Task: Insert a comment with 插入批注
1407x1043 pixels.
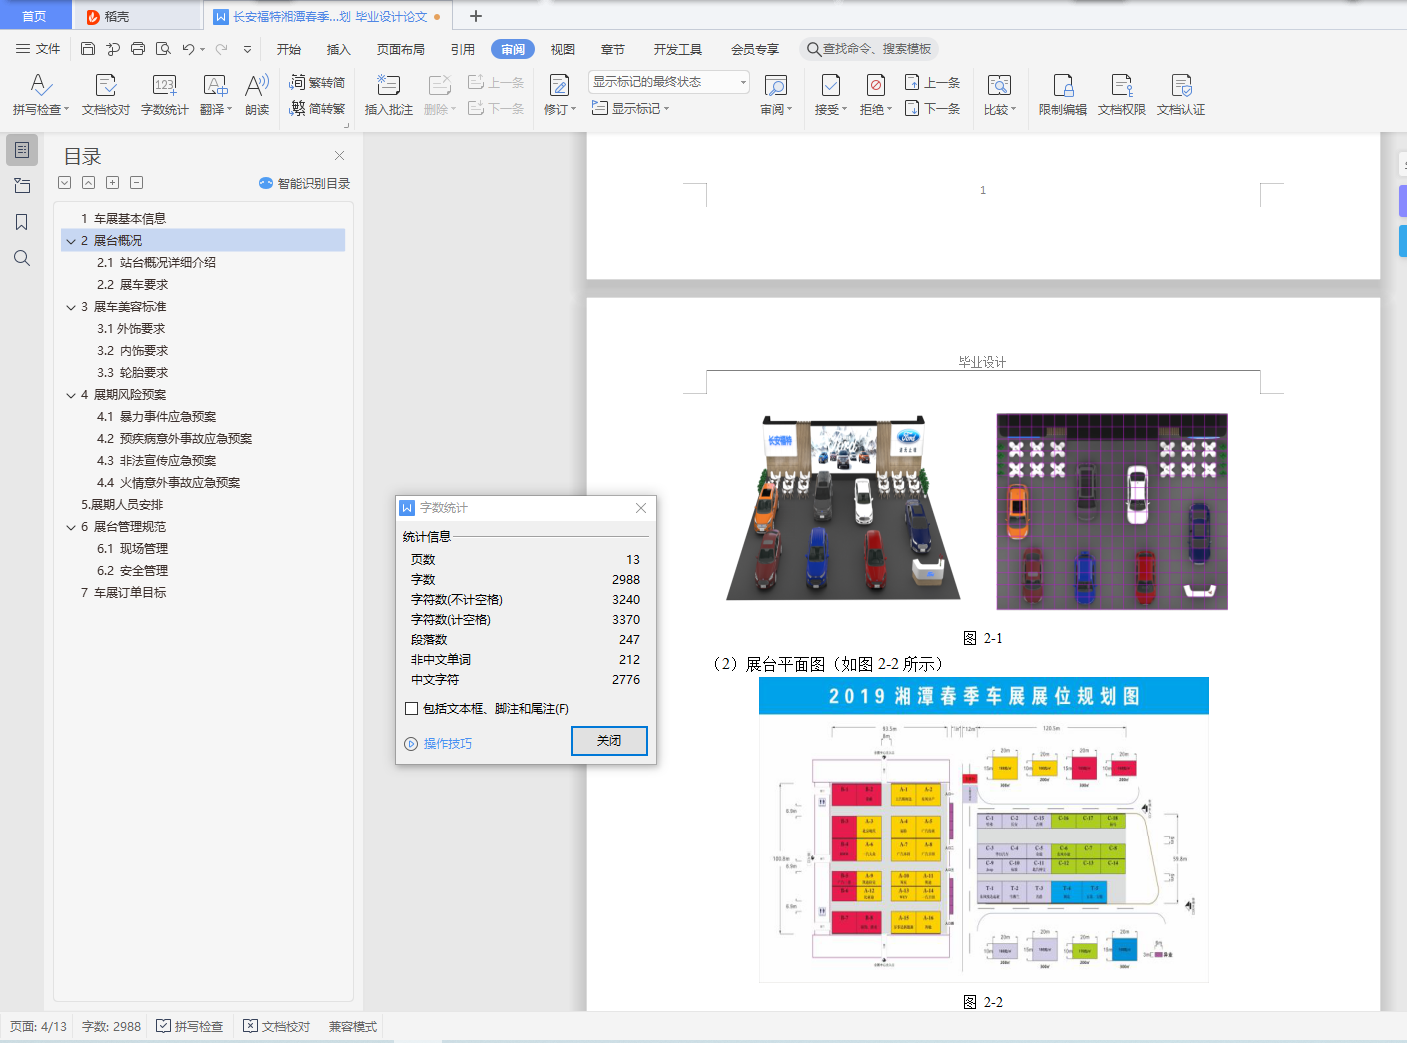Action: (x=389, y=95)
